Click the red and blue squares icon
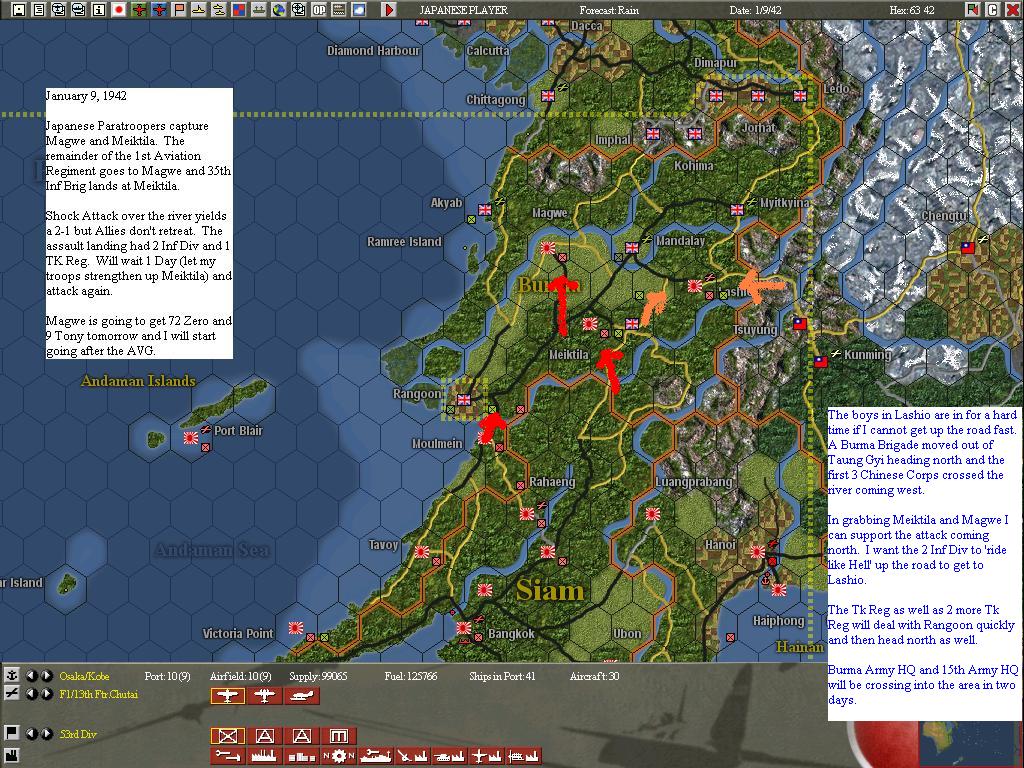The height and width of the screenshot is (768, 1024). point(239,10)
